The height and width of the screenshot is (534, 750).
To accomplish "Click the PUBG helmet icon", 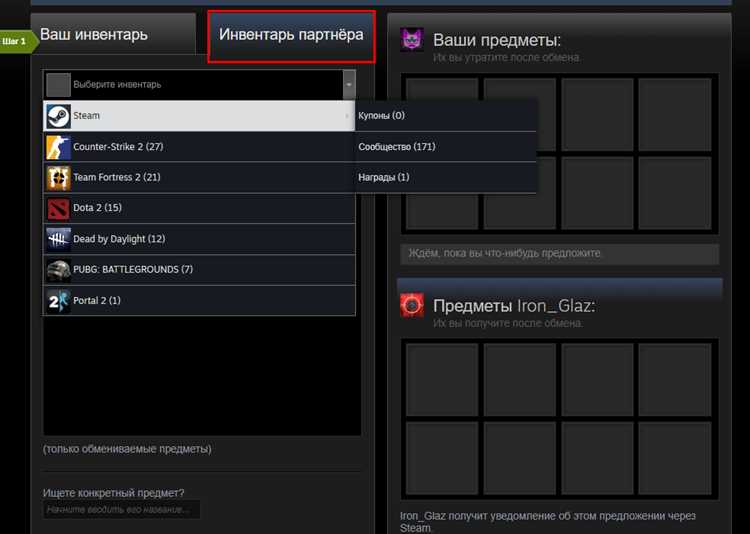I will click(x=58, y=270).
